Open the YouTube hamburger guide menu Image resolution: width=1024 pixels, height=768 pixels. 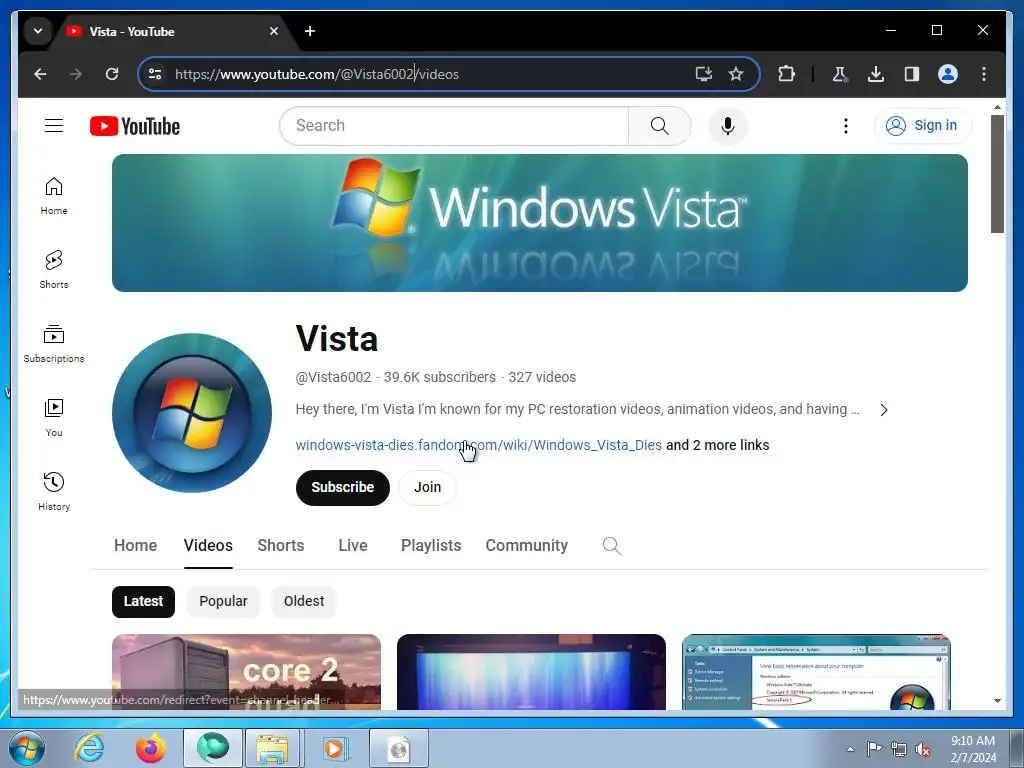pos(54,125)
